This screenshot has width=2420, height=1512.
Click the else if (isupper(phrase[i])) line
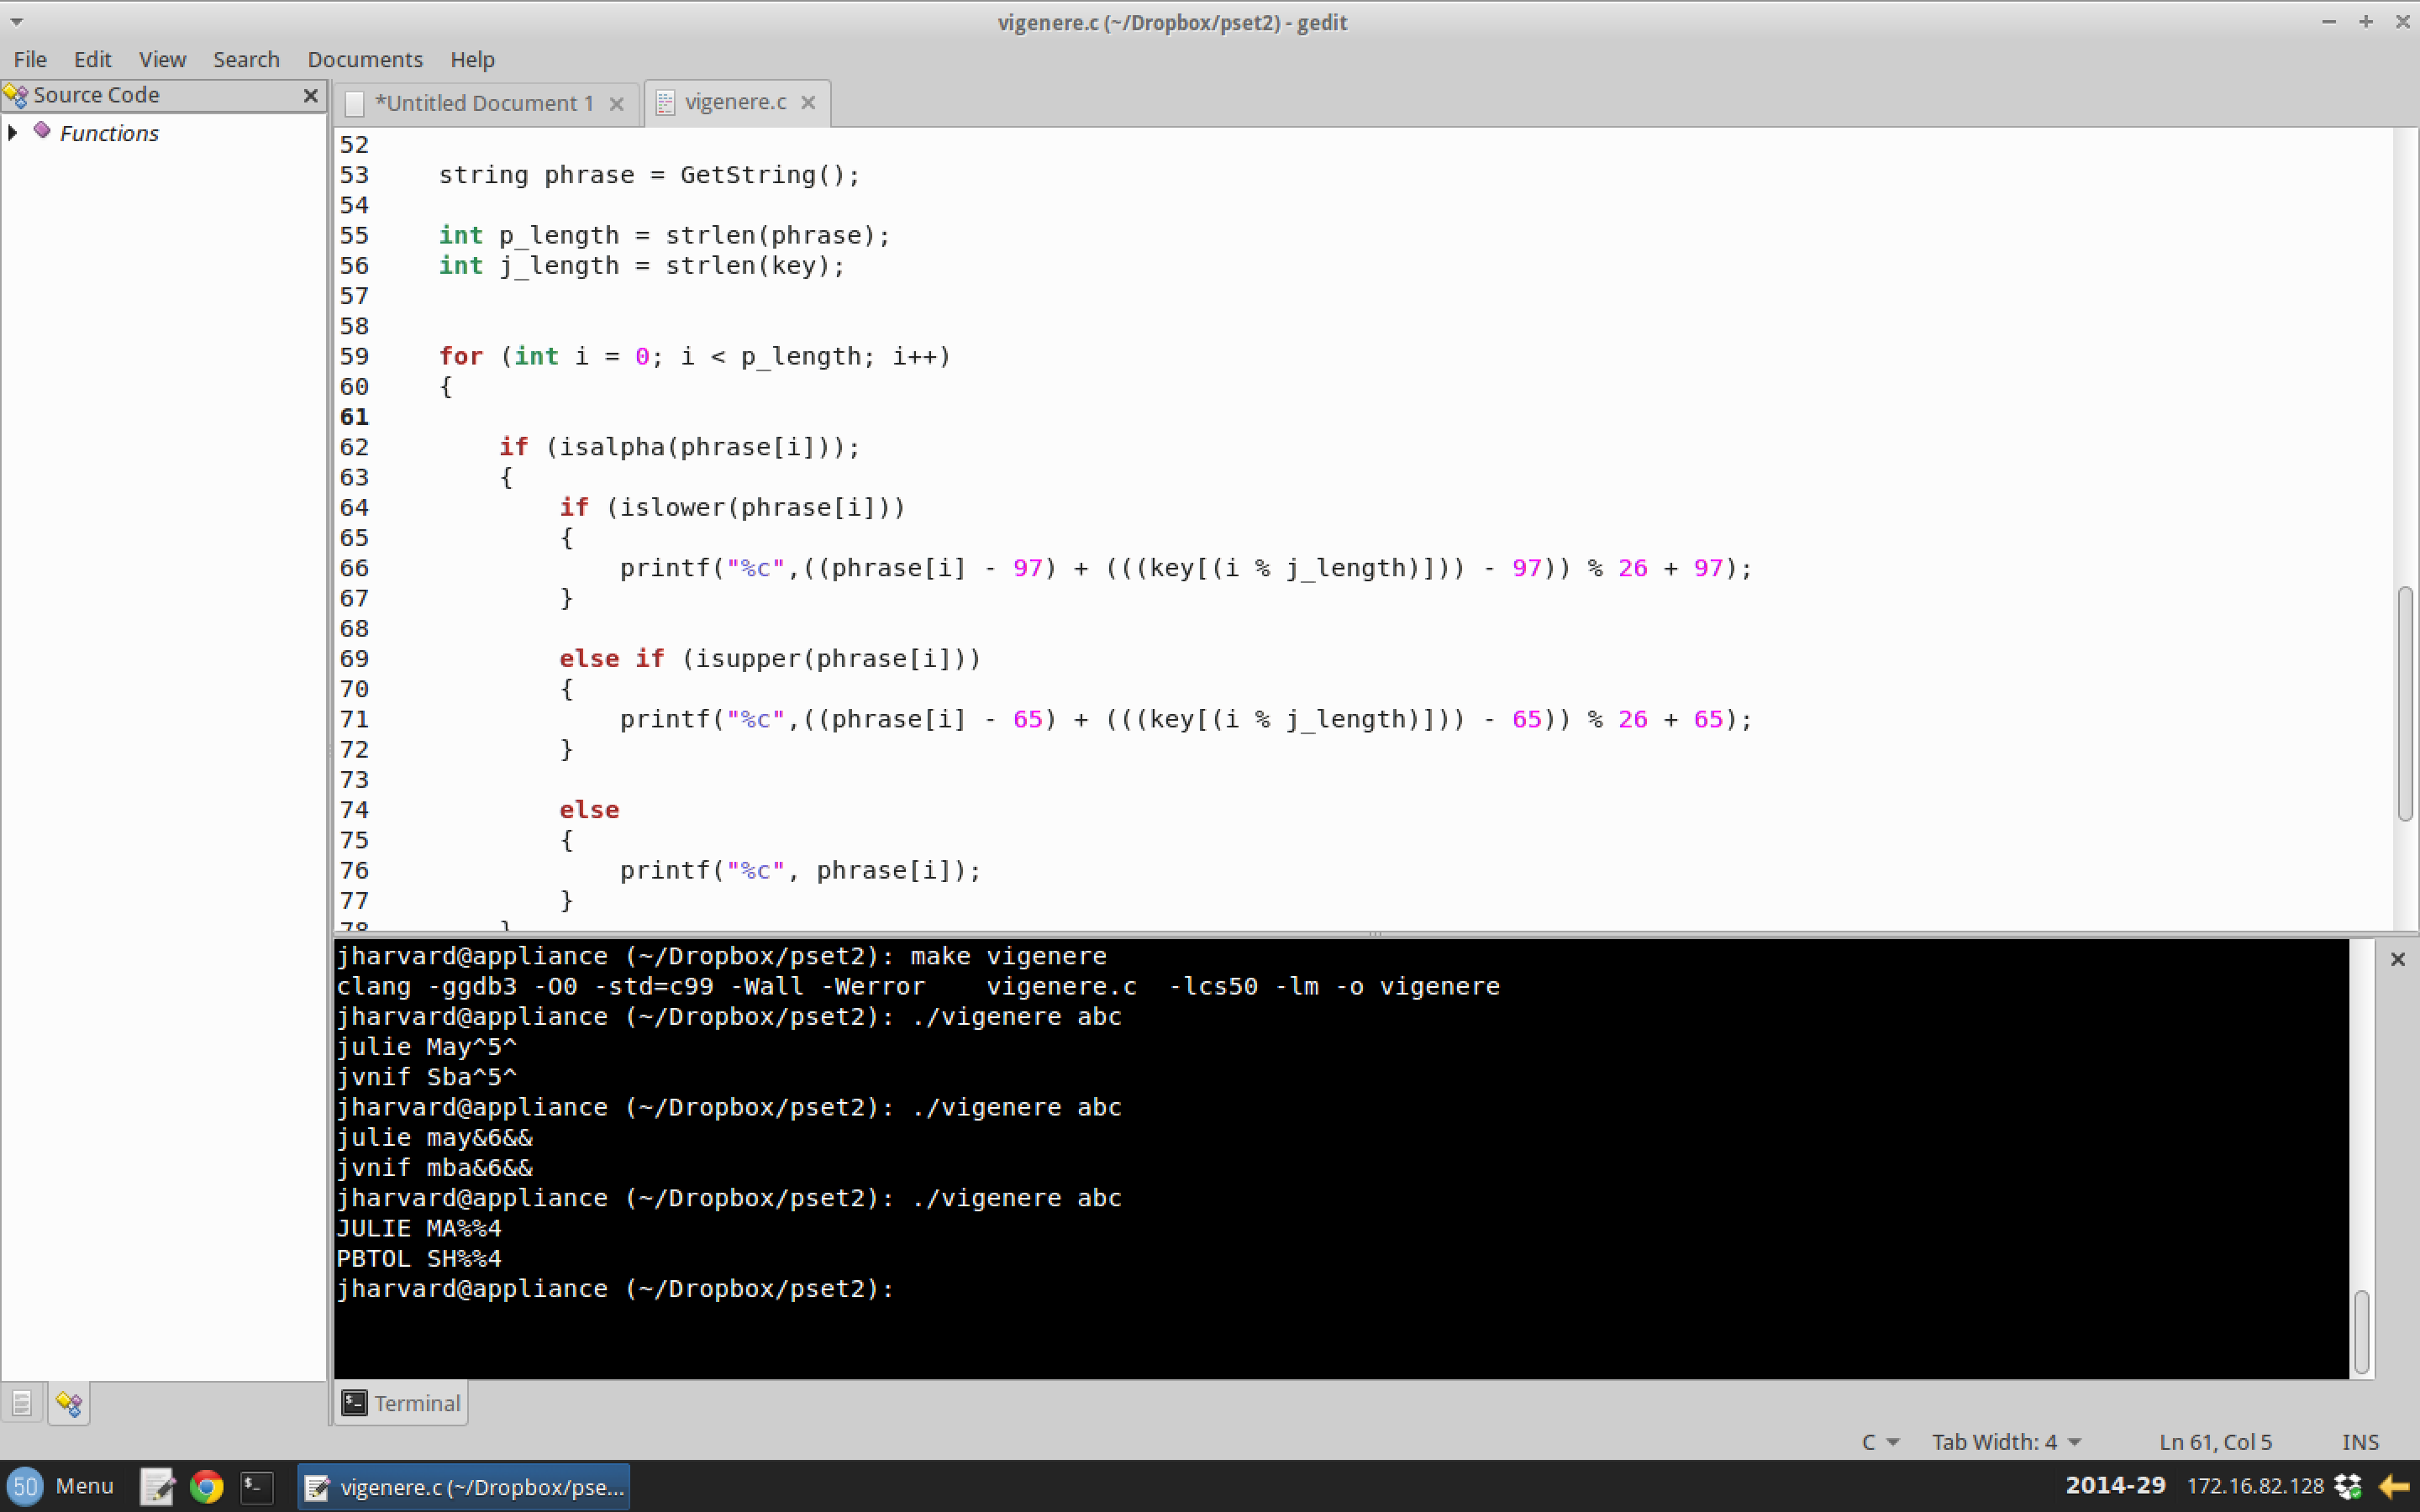(x=770, y=659)
